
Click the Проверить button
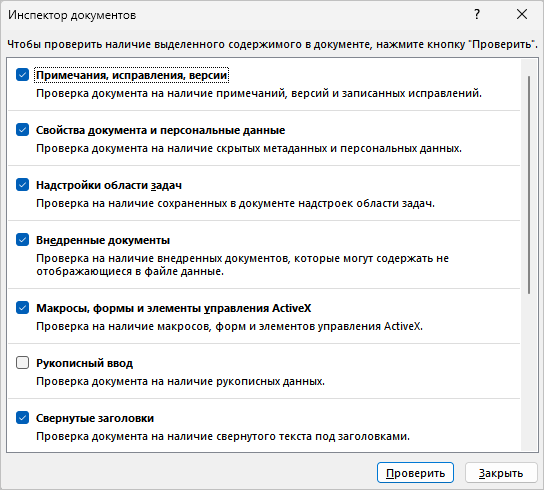click(415, 473)
